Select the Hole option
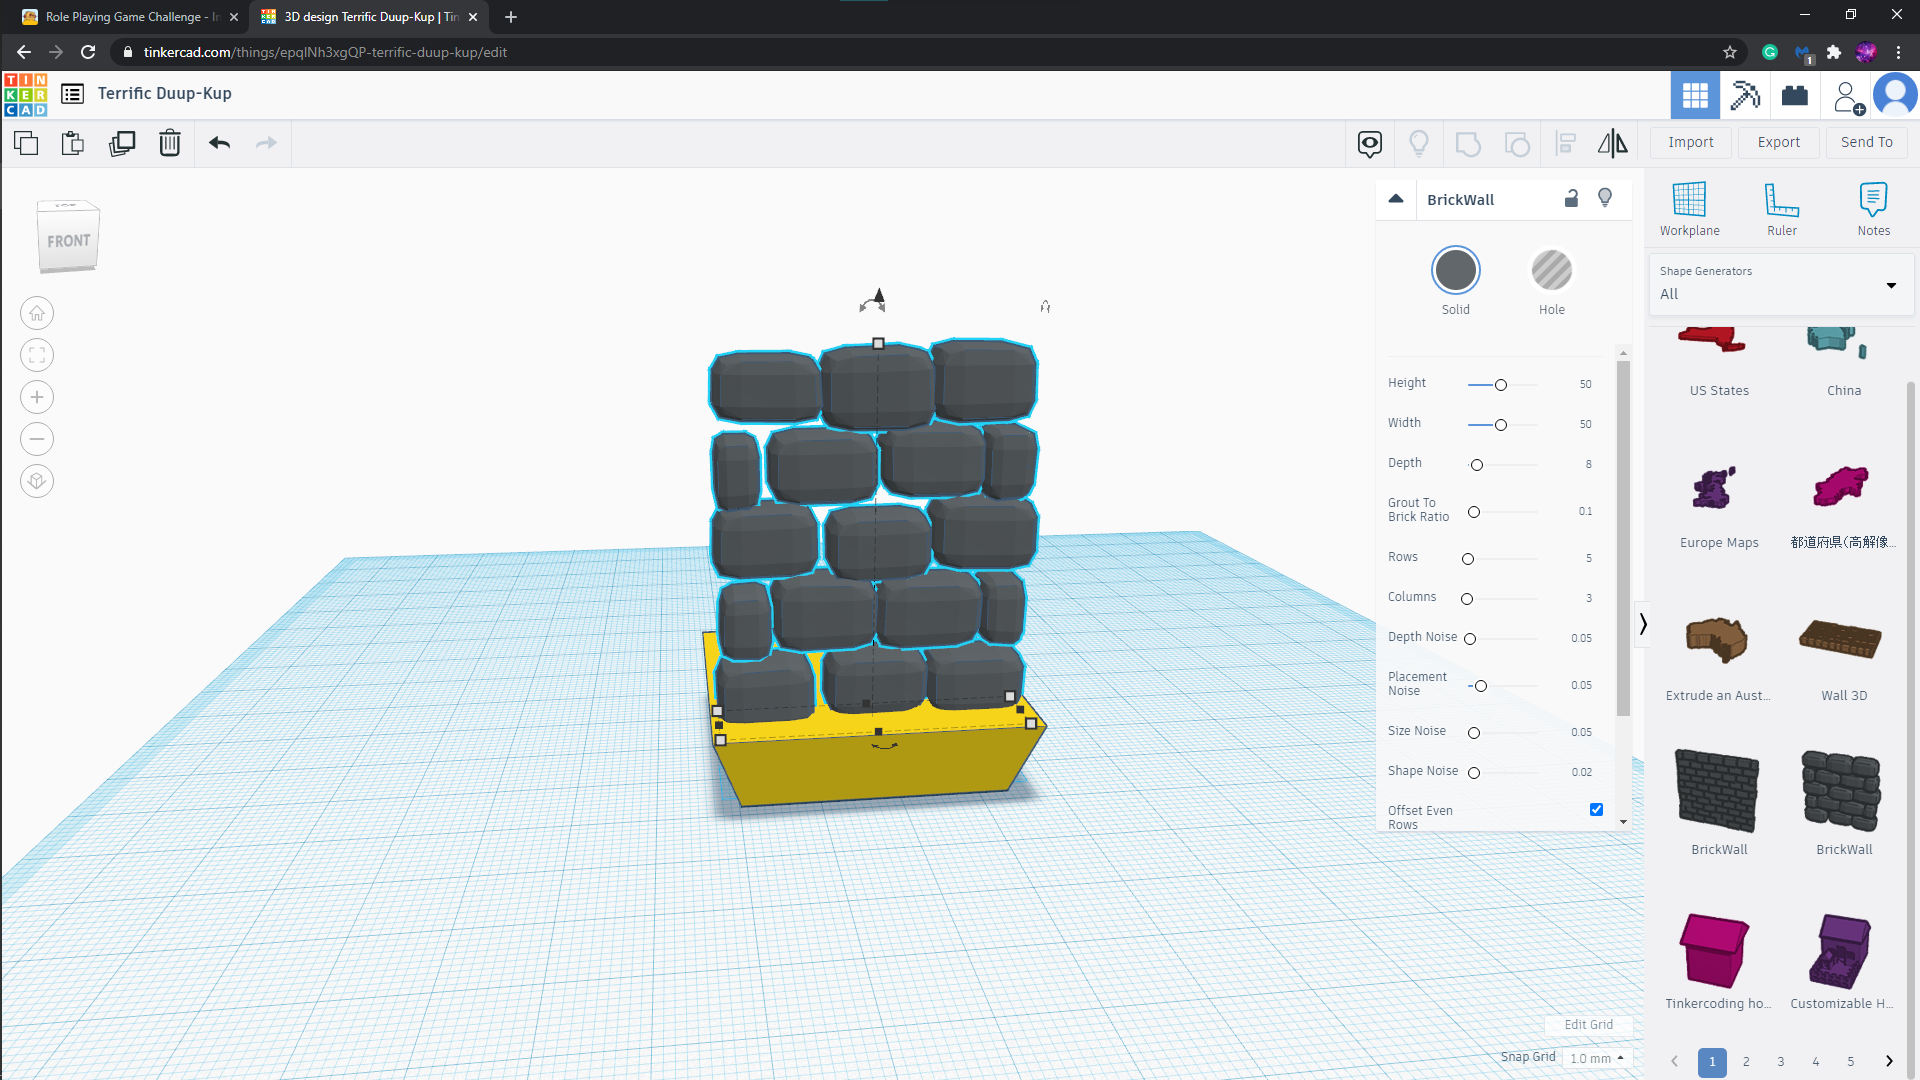This screenshot has height=1080, width=1920. [1552, 270]
